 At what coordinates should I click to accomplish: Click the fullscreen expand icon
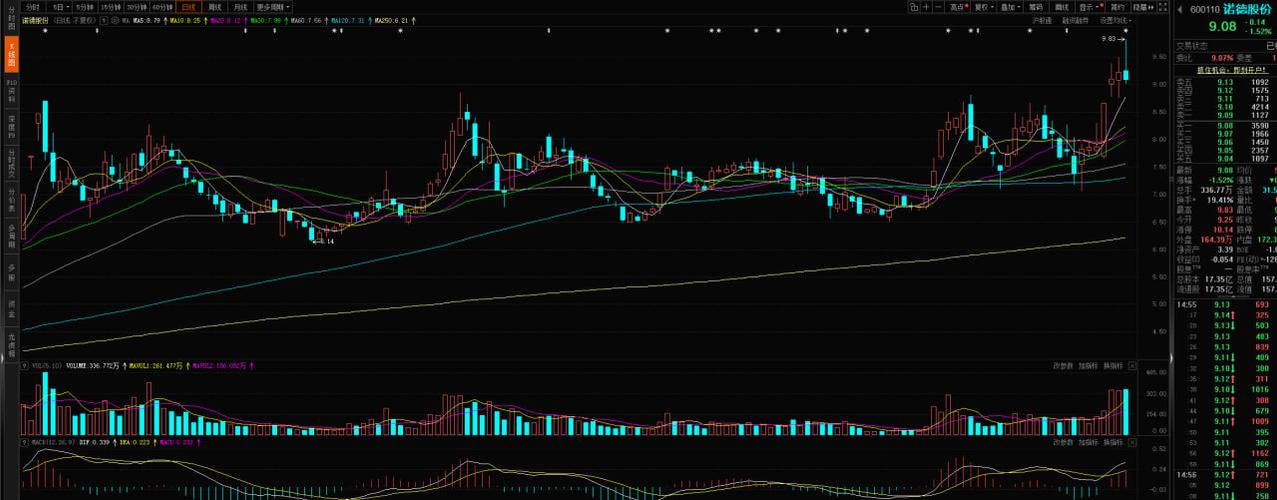(x=1164, y=6)
